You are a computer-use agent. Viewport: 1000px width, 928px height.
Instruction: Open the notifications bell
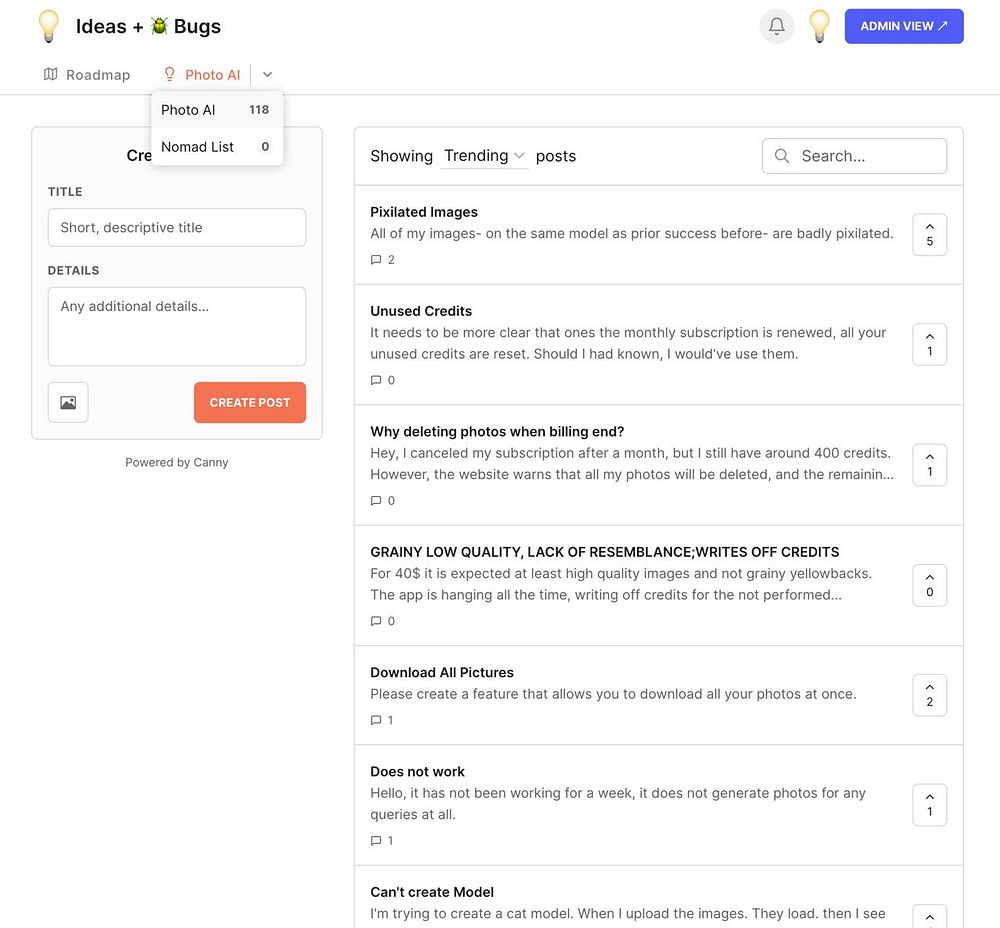coord(777,27)
